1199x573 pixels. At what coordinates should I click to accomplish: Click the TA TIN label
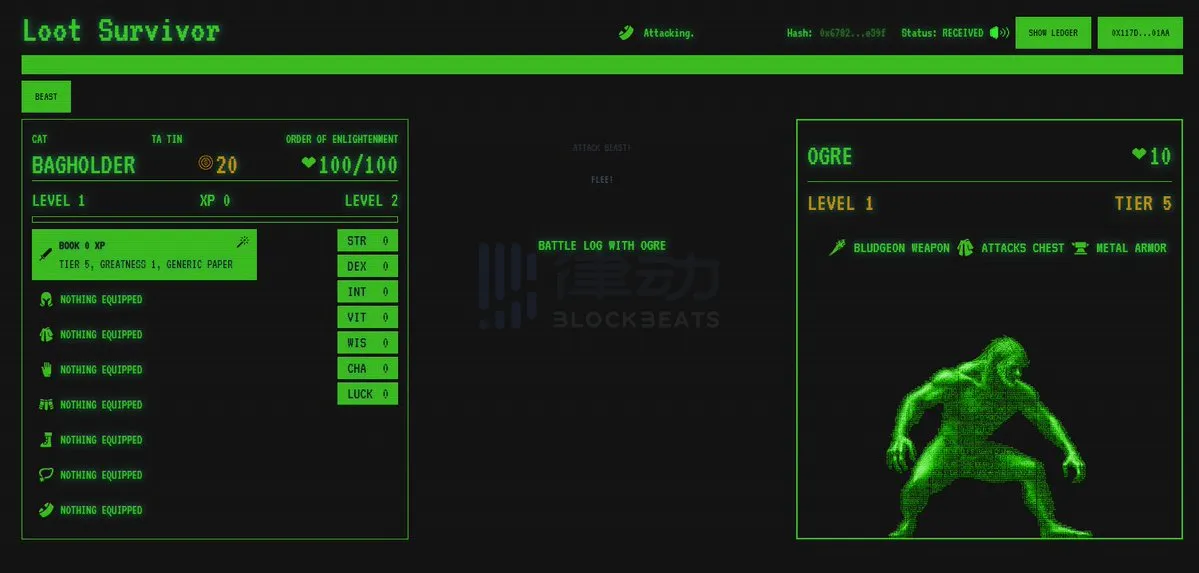click(167, 139)
